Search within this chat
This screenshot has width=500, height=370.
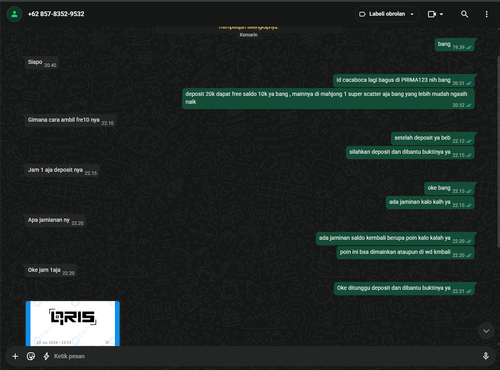pos(464,14)
